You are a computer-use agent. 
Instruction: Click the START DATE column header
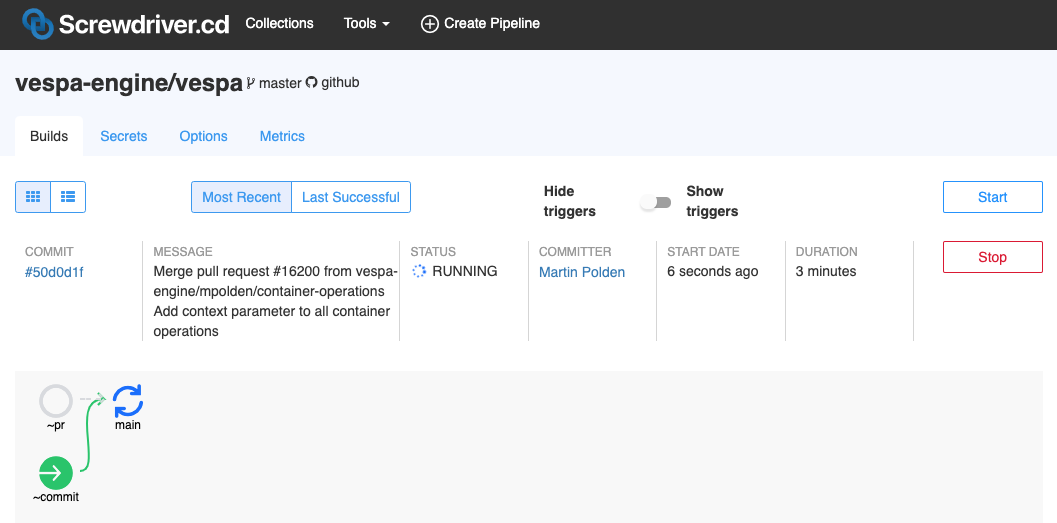703,251
